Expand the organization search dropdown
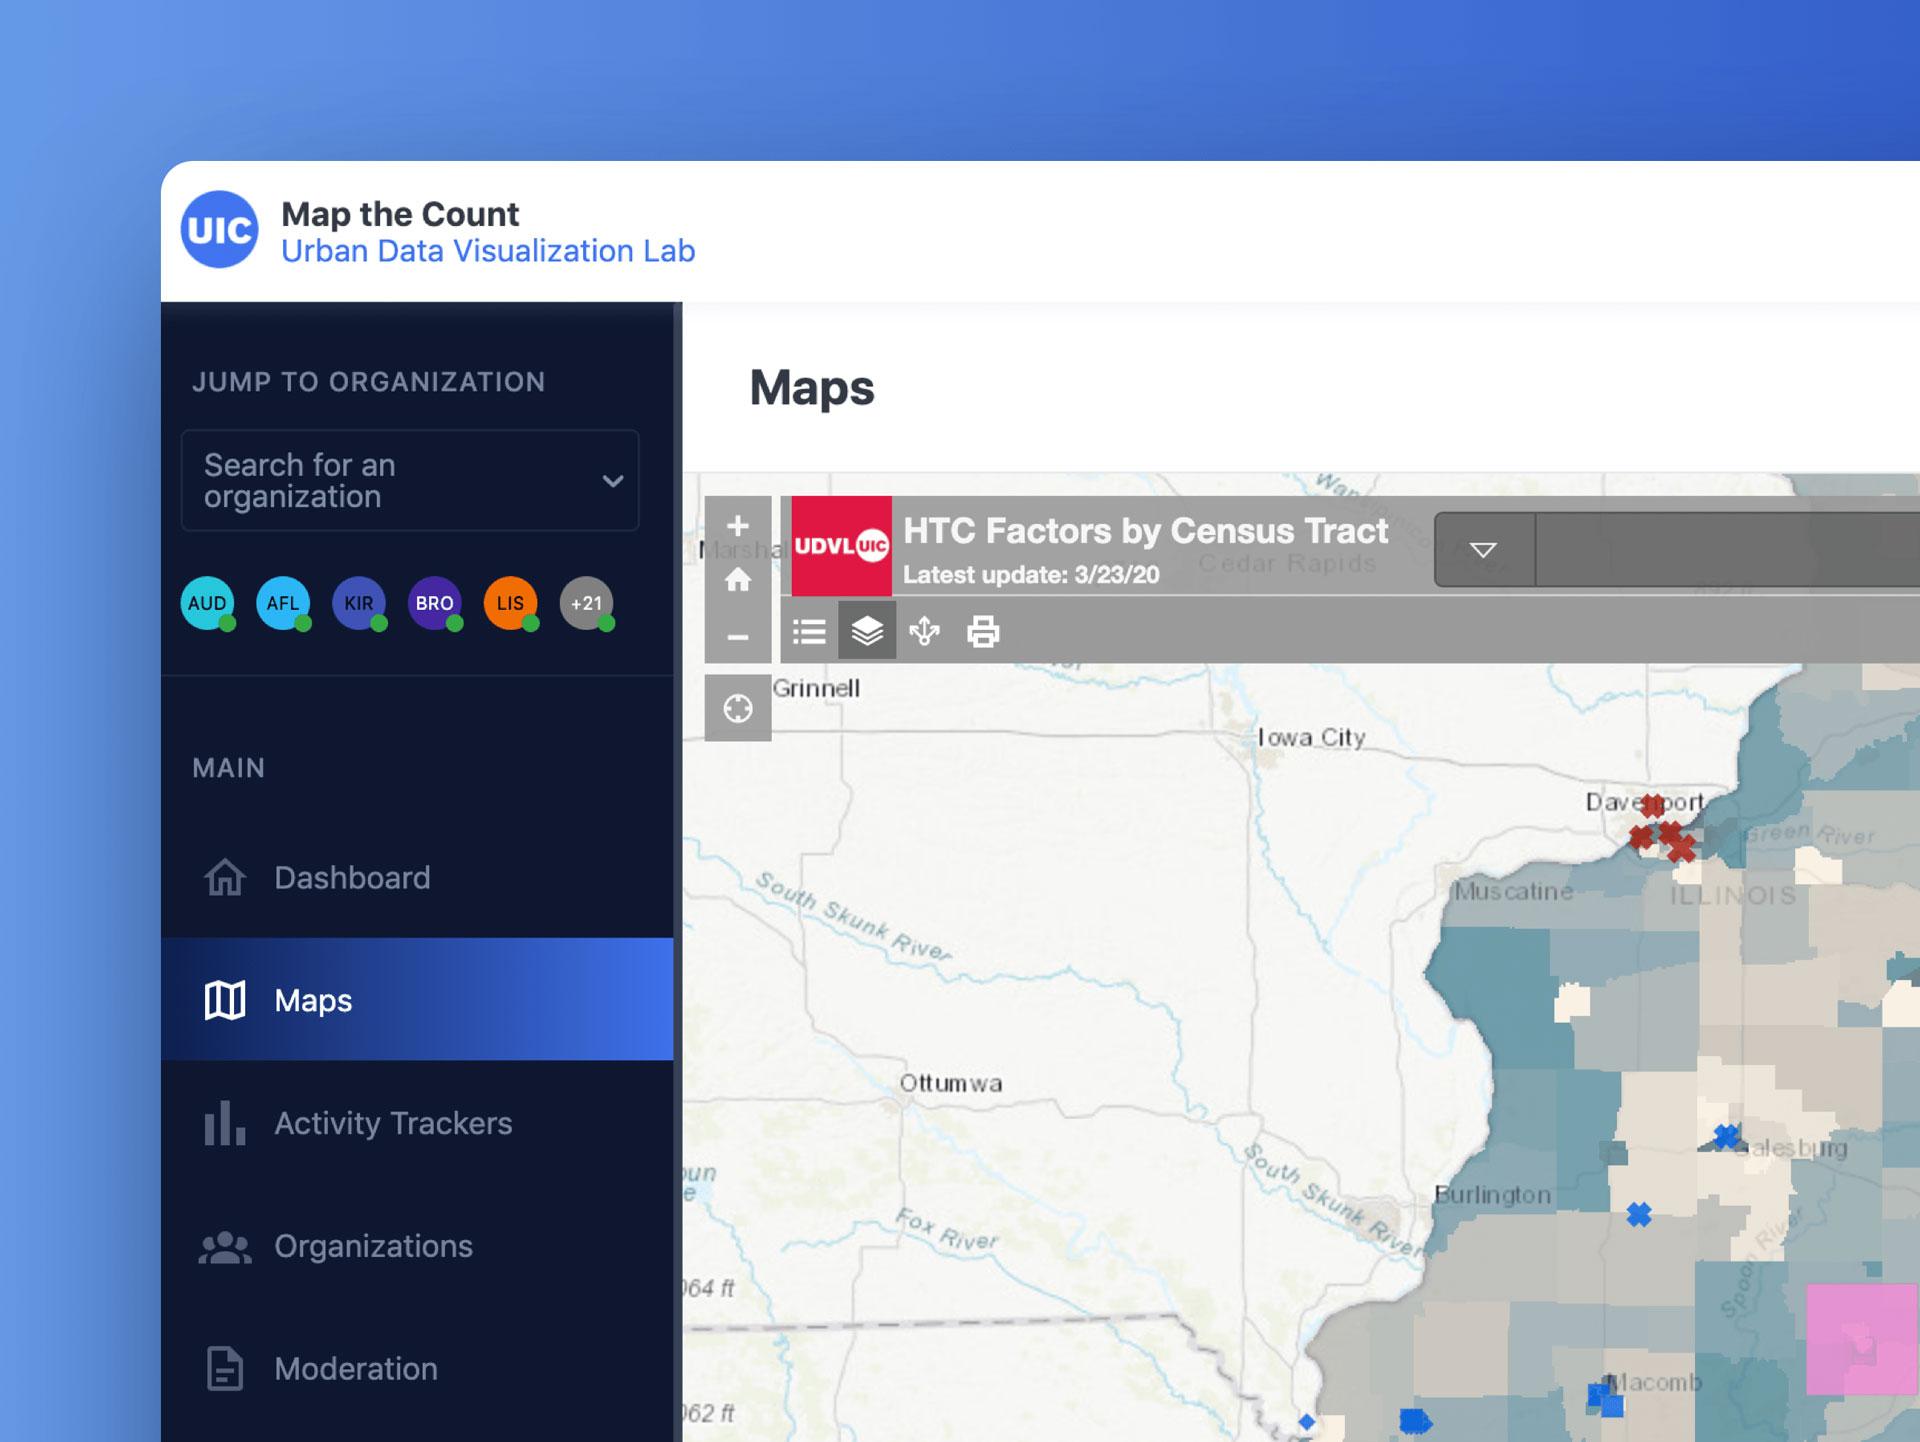1920x1442 pixels. point(612,481)
